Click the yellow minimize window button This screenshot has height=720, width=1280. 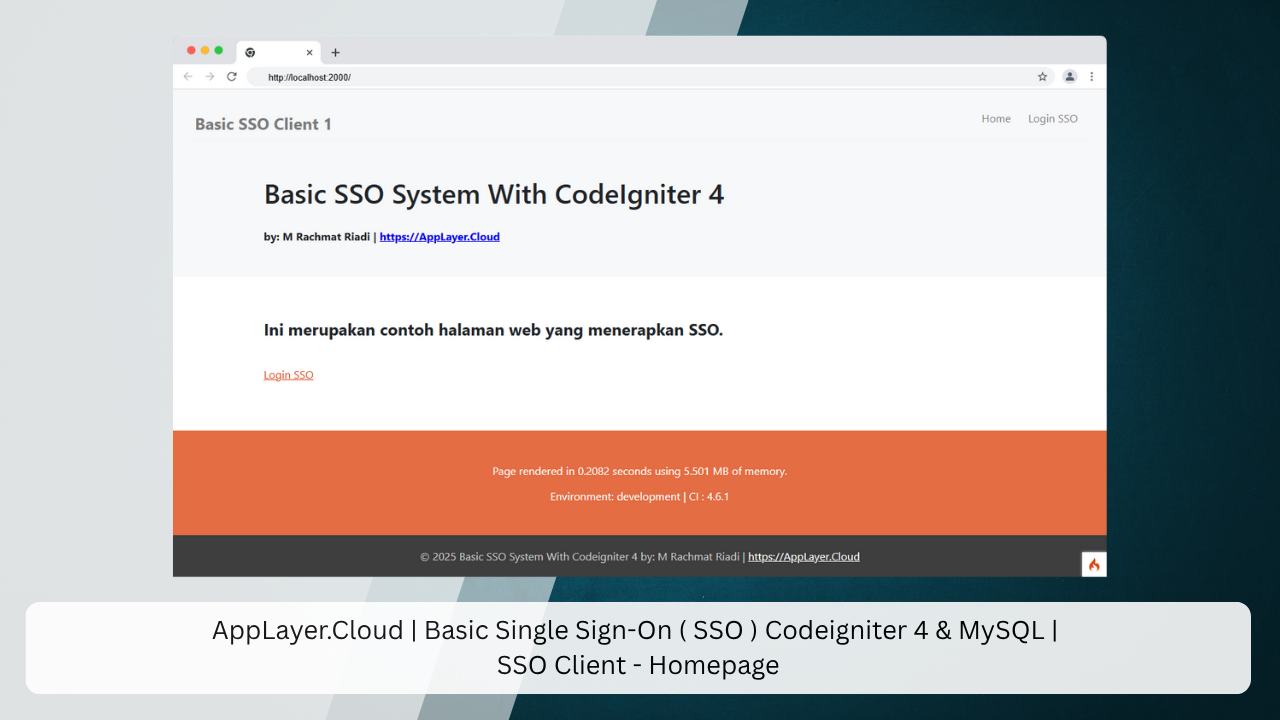click(205, 50)
